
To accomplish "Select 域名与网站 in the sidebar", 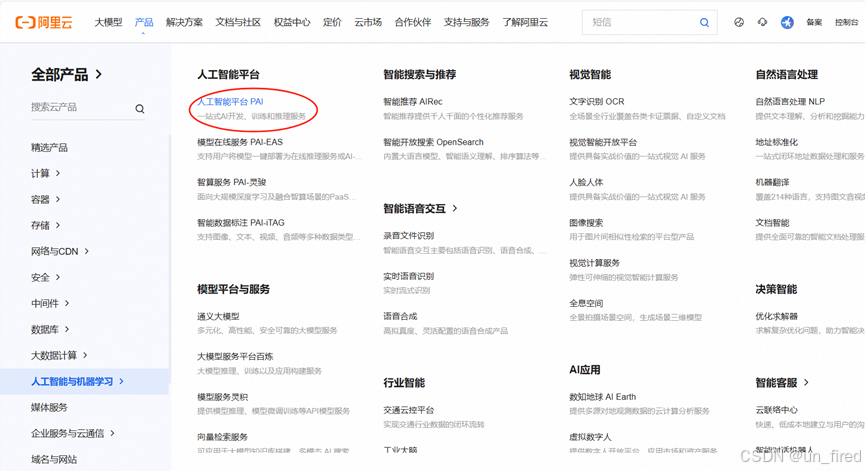I will pyautogui.click(x=54, y=459).
